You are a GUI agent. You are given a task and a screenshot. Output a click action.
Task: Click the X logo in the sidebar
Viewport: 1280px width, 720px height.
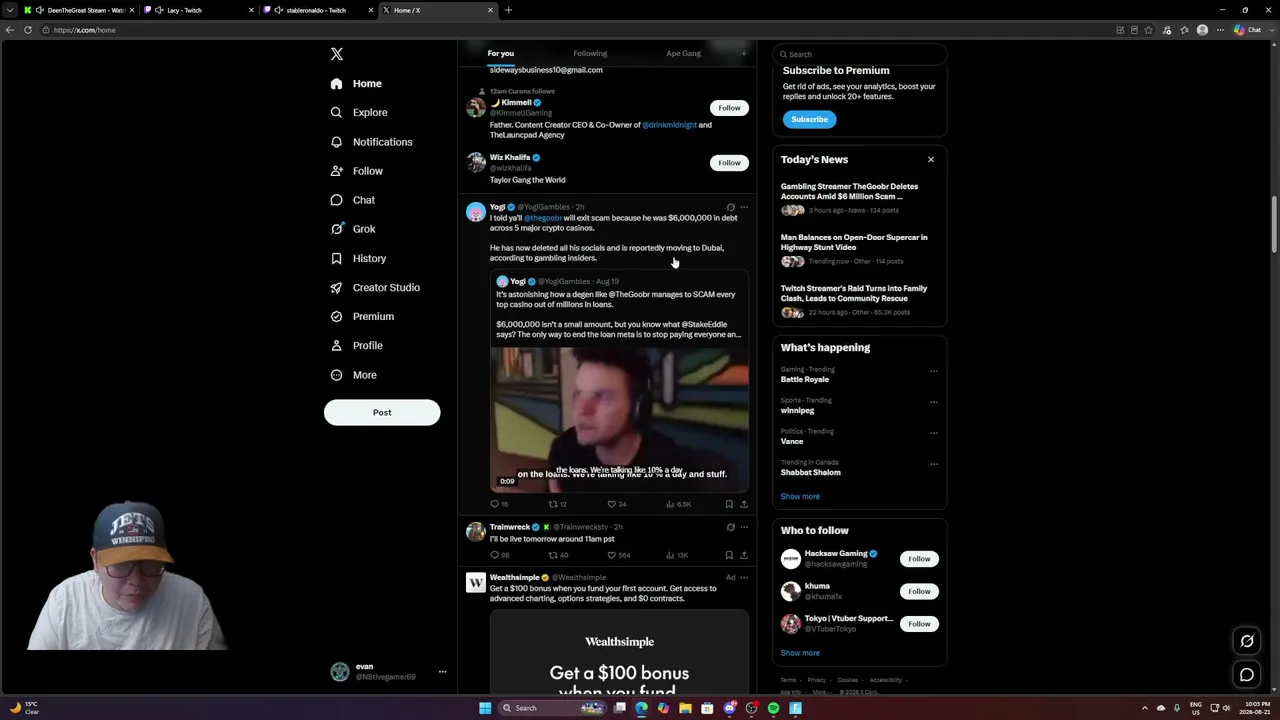point(337,54)
